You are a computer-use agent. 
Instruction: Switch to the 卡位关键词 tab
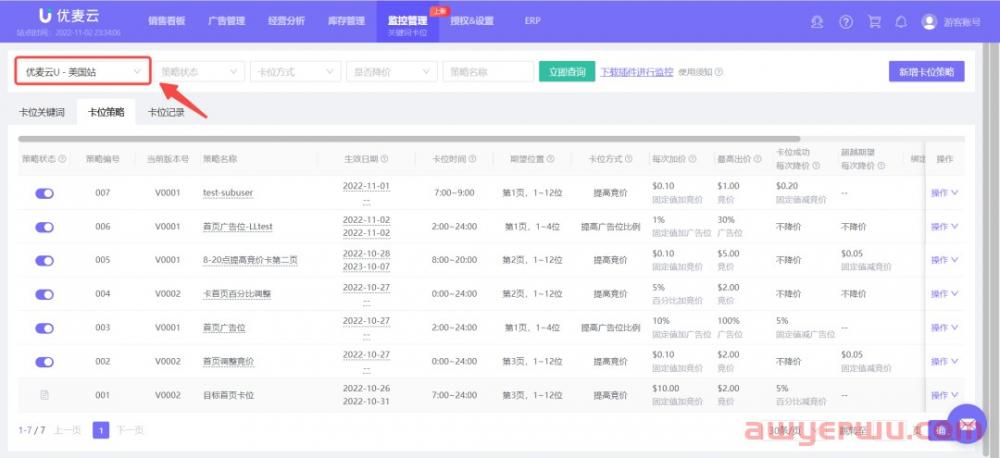pos(41,113)
